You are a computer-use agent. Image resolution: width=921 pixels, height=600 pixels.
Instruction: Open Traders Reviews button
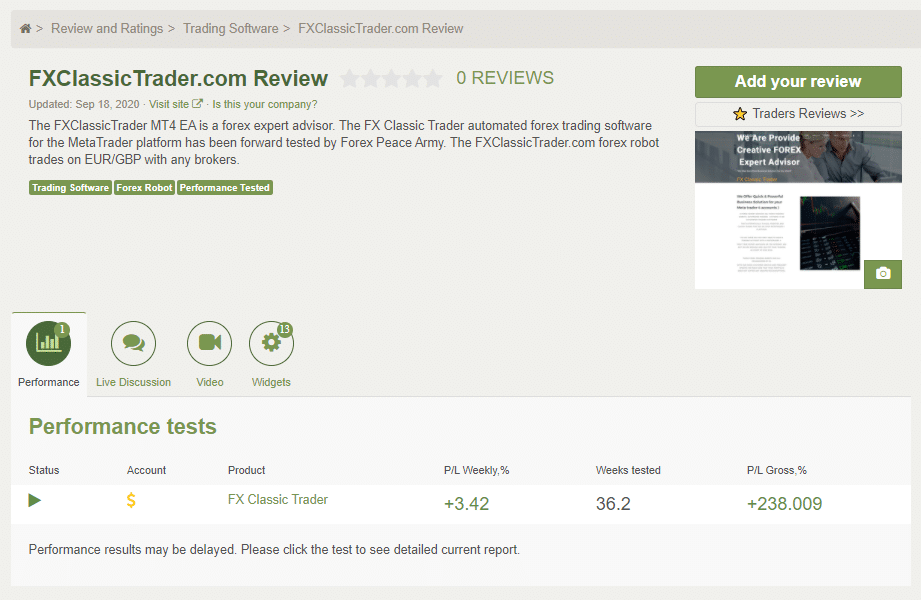(798, 114)
